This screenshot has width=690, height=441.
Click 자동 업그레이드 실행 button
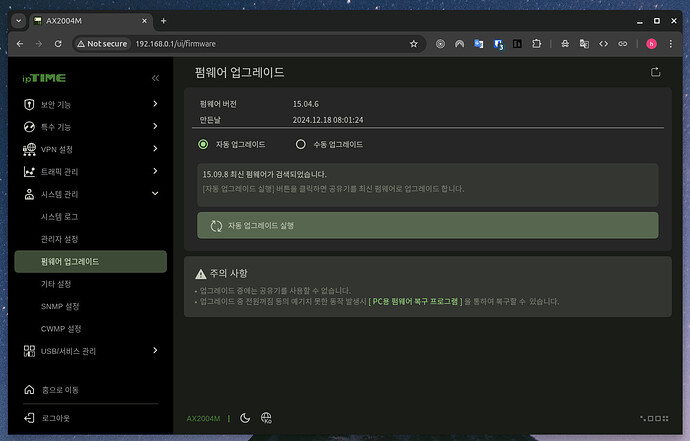[428, 226]
